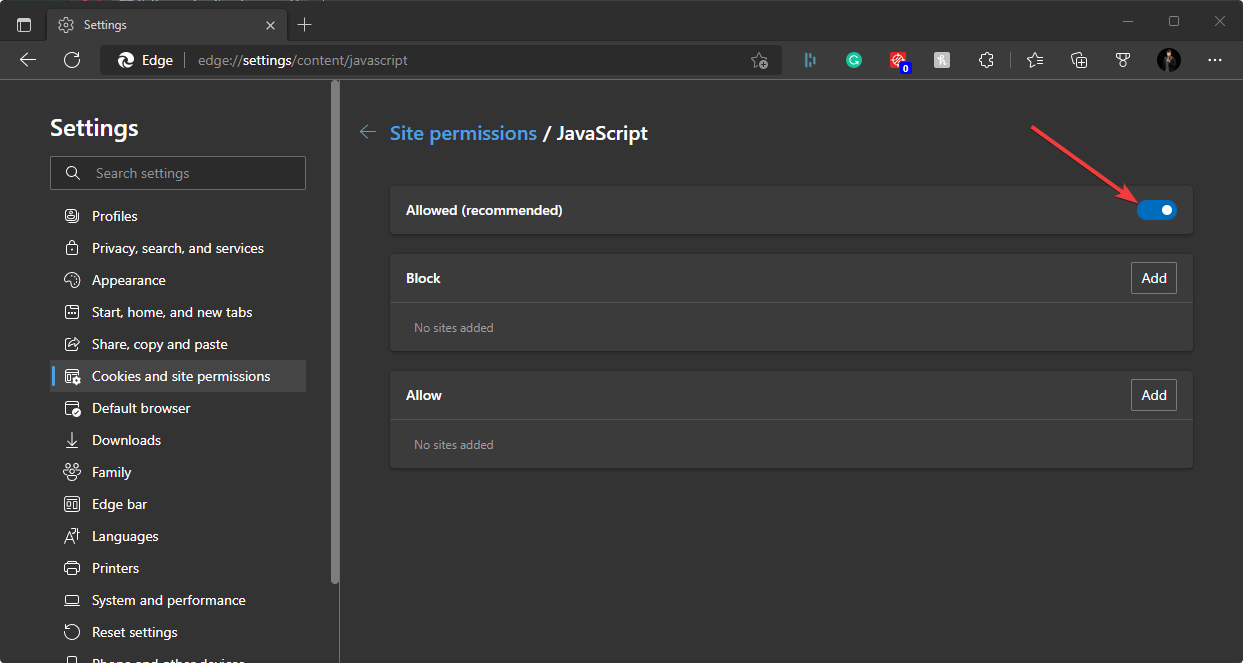Open the Settings and more ellipsis menu

click(1215, 60)
